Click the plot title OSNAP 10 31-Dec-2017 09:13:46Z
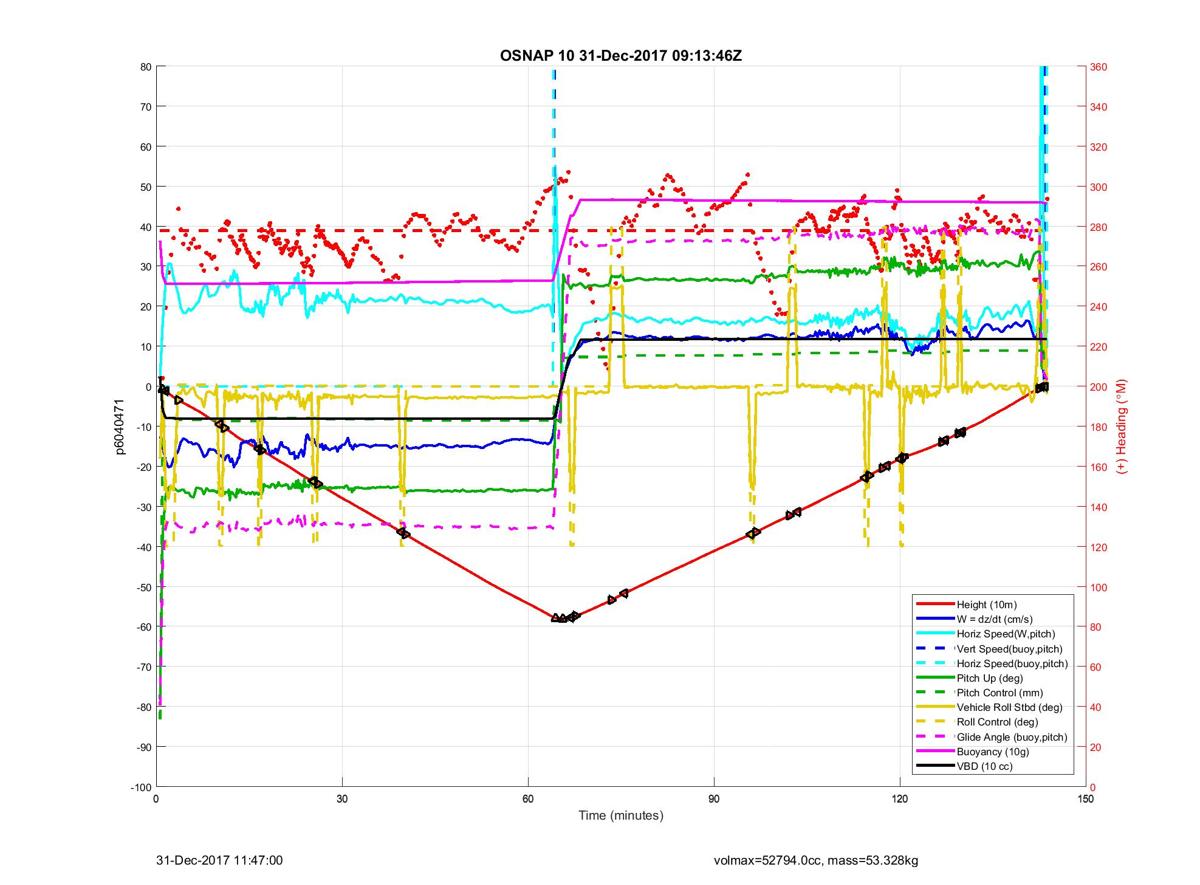The width and height of the screenshot is (1200, 885). pos(620,56)
